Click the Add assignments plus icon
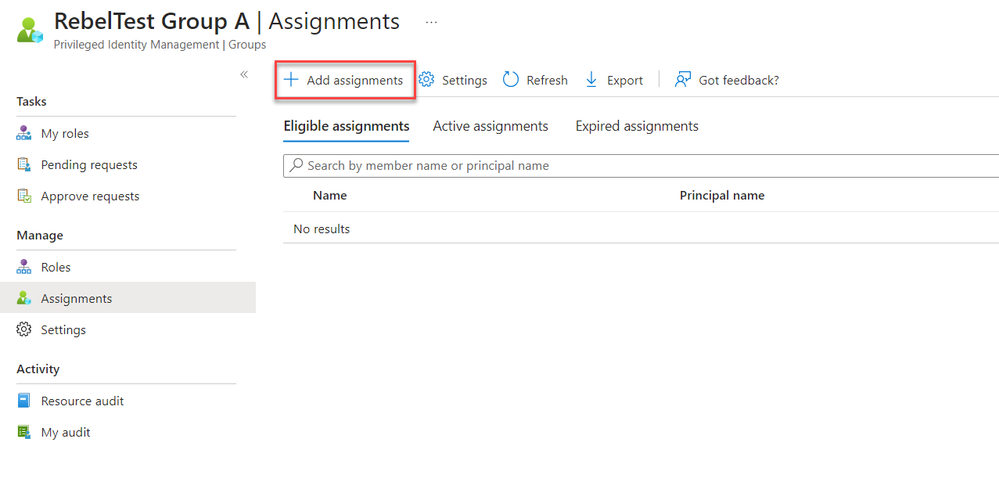The image size is (999, 493). coord(291,80)
